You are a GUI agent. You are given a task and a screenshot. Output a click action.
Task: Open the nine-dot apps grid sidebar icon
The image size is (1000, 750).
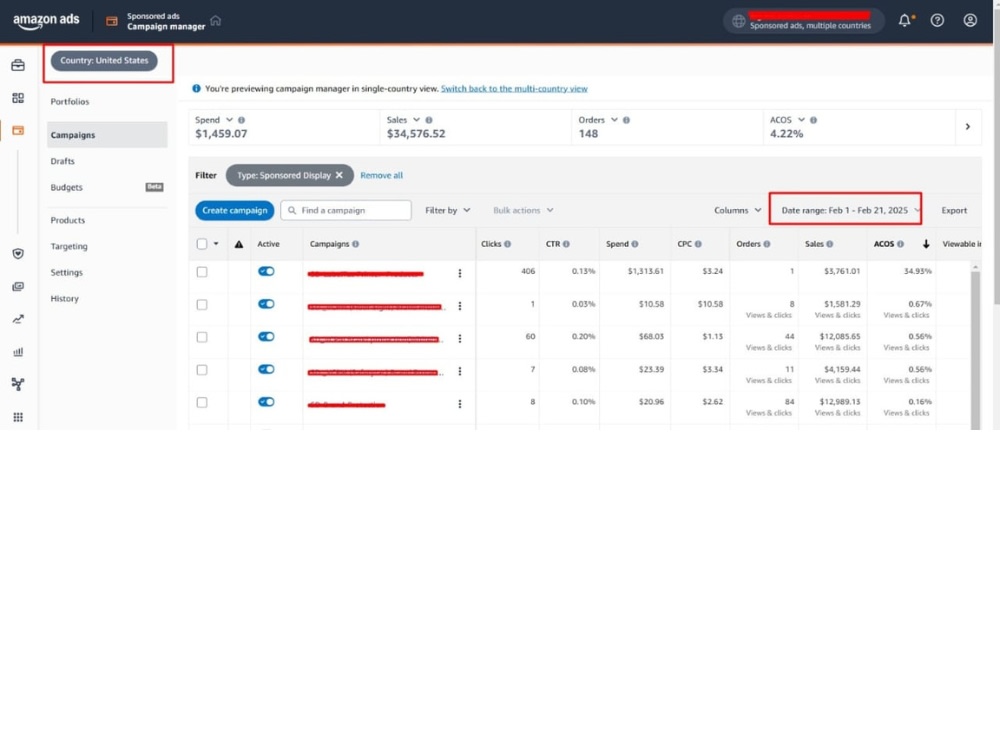click(x=18, y=417)
